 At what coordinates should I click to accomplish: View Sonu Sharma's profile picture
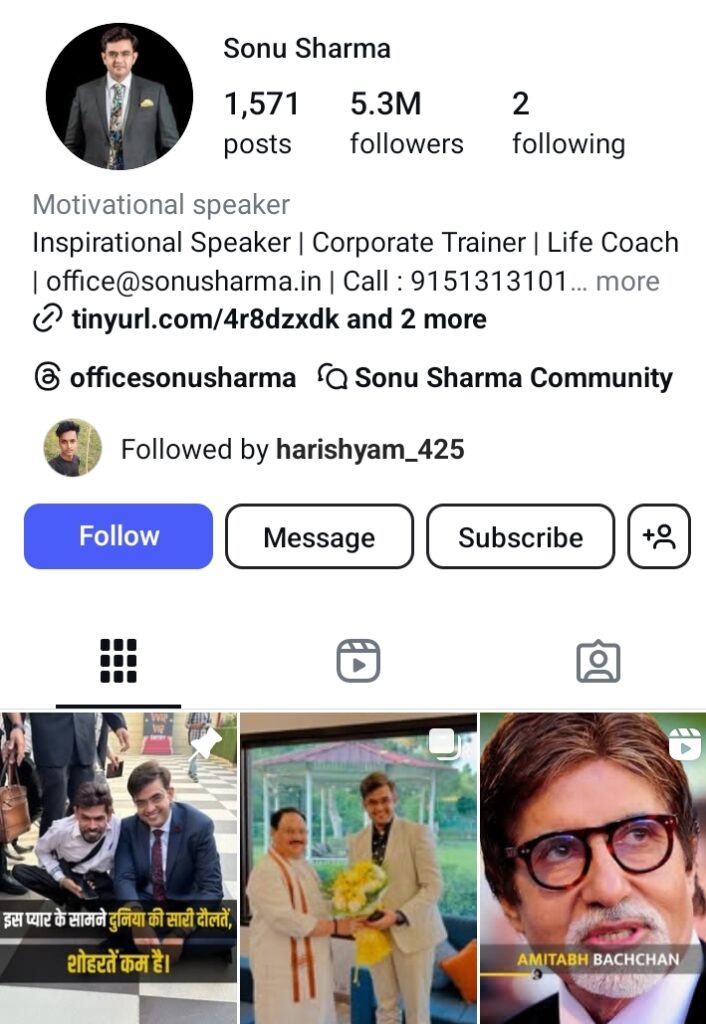click(120, 96)
